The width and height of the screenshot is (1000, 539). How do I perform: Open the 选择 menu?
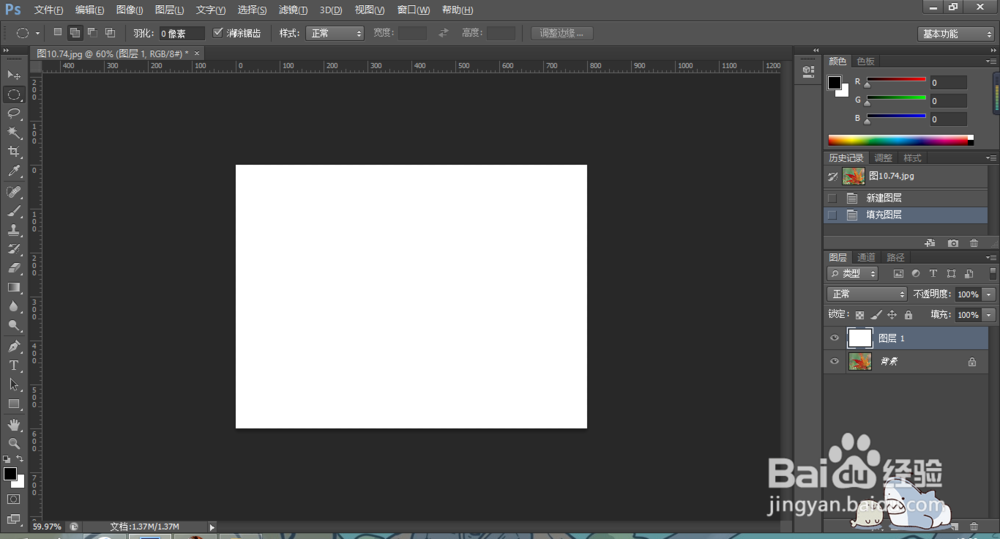252,10
